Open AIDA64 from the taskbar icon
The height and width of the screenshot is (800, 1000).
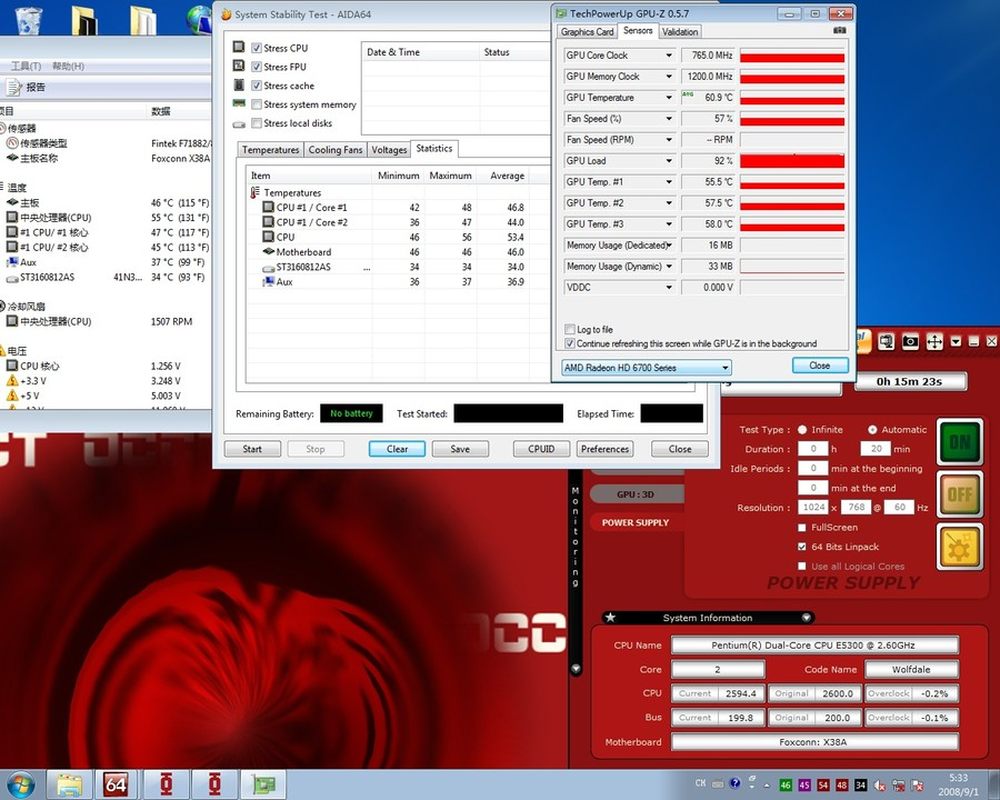pyautogui.click(x=116, y=784)
